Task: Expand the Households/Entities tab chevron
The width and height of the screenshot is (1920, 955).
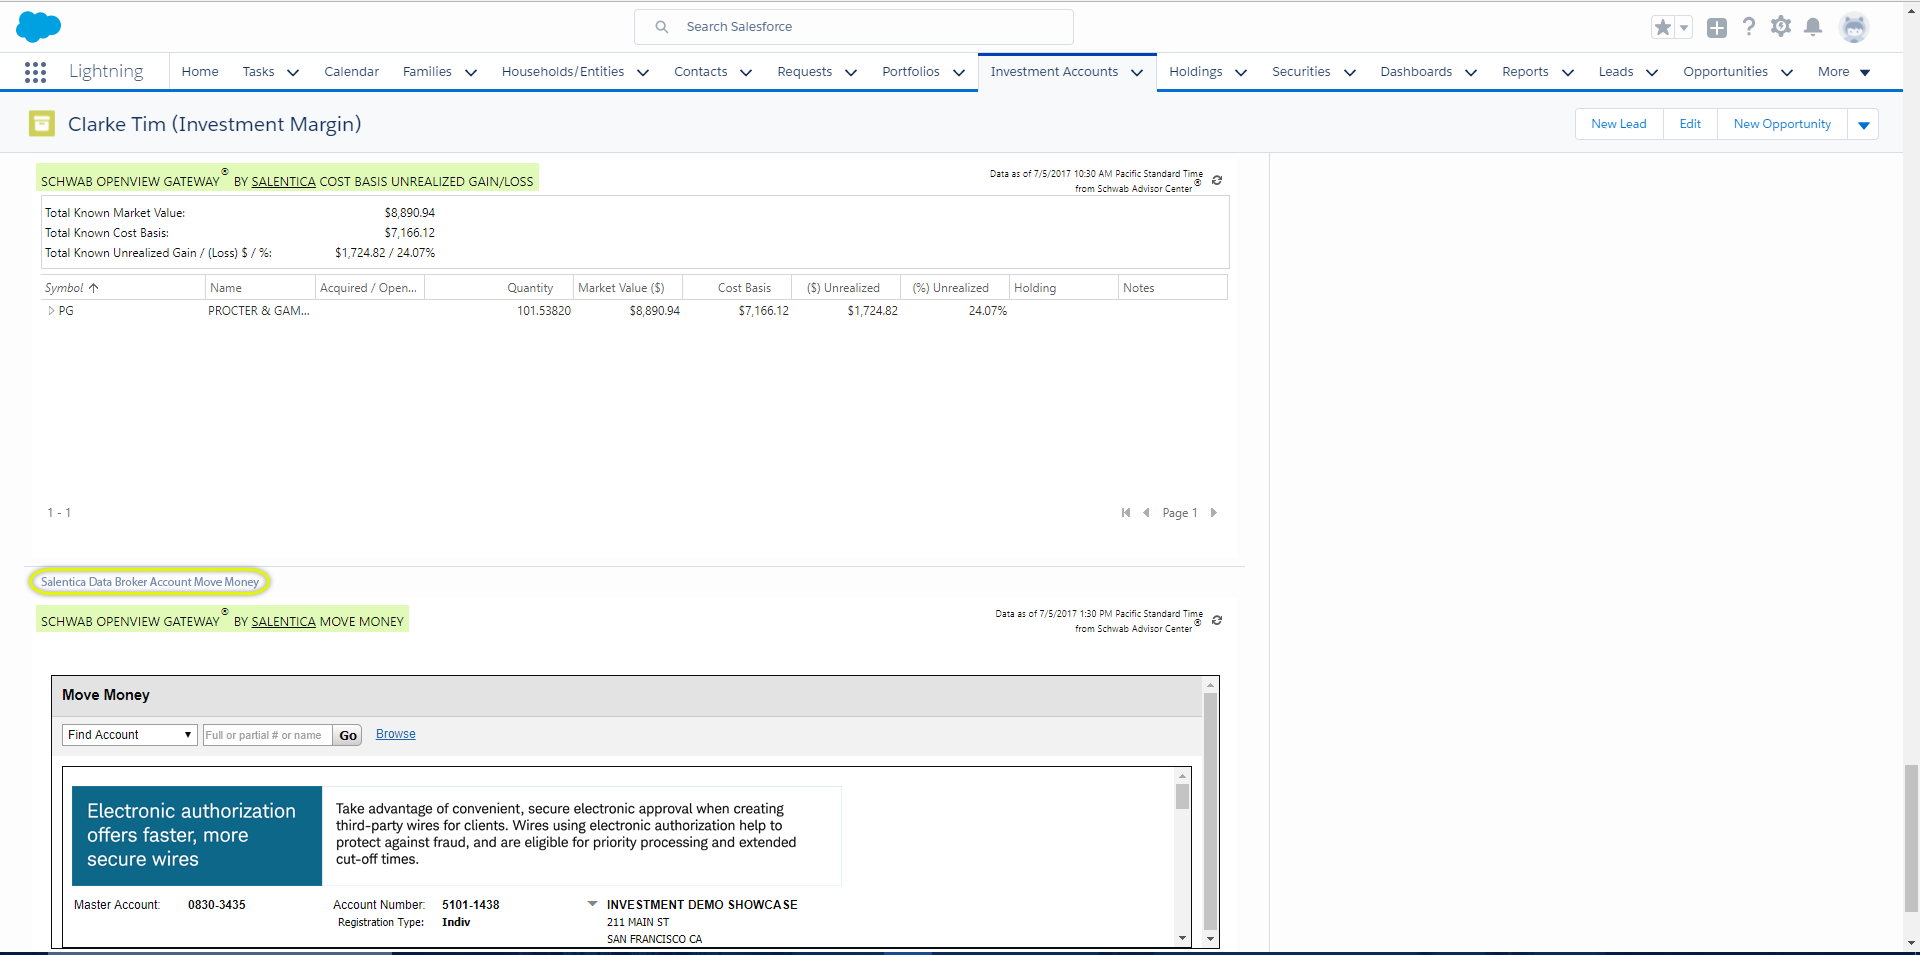Action: (643, 73)
